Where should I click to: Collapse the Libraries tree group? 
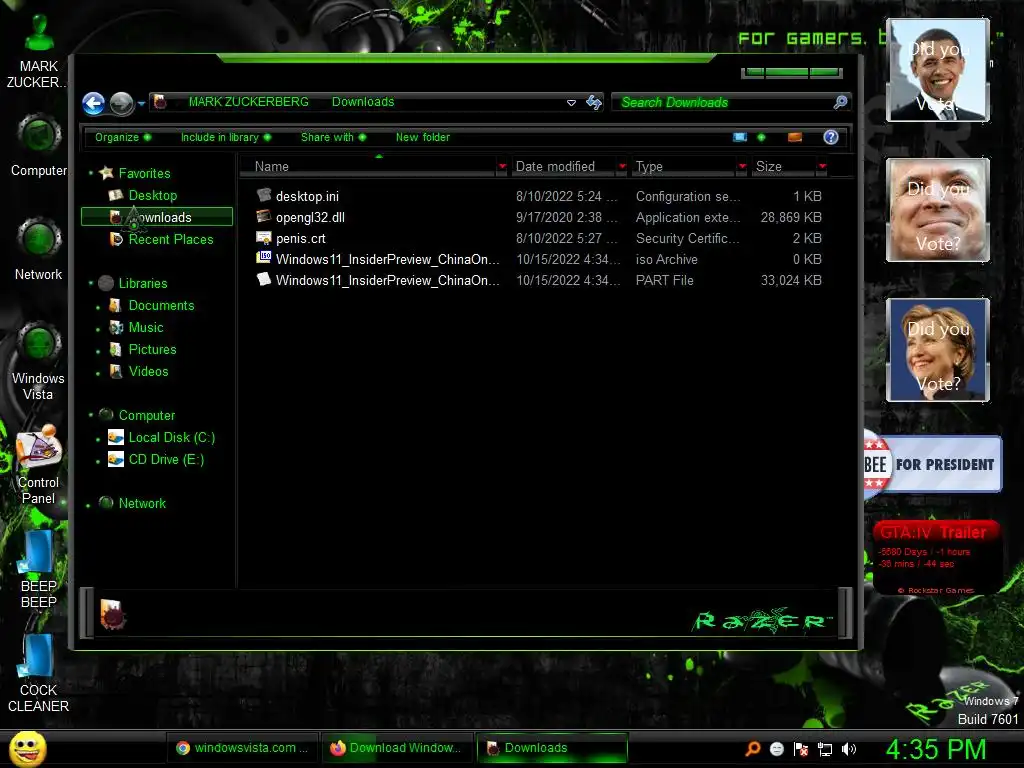(x=91, y=283)
